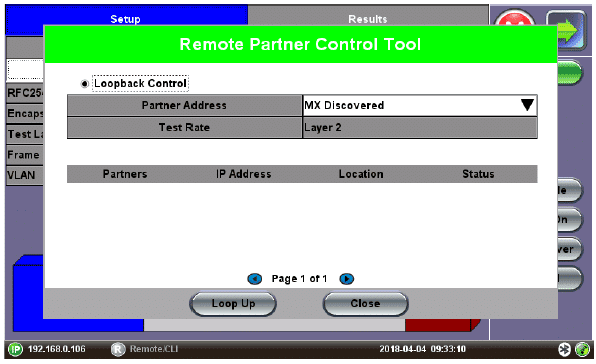Click the Remote/CLI R icon

118,349
